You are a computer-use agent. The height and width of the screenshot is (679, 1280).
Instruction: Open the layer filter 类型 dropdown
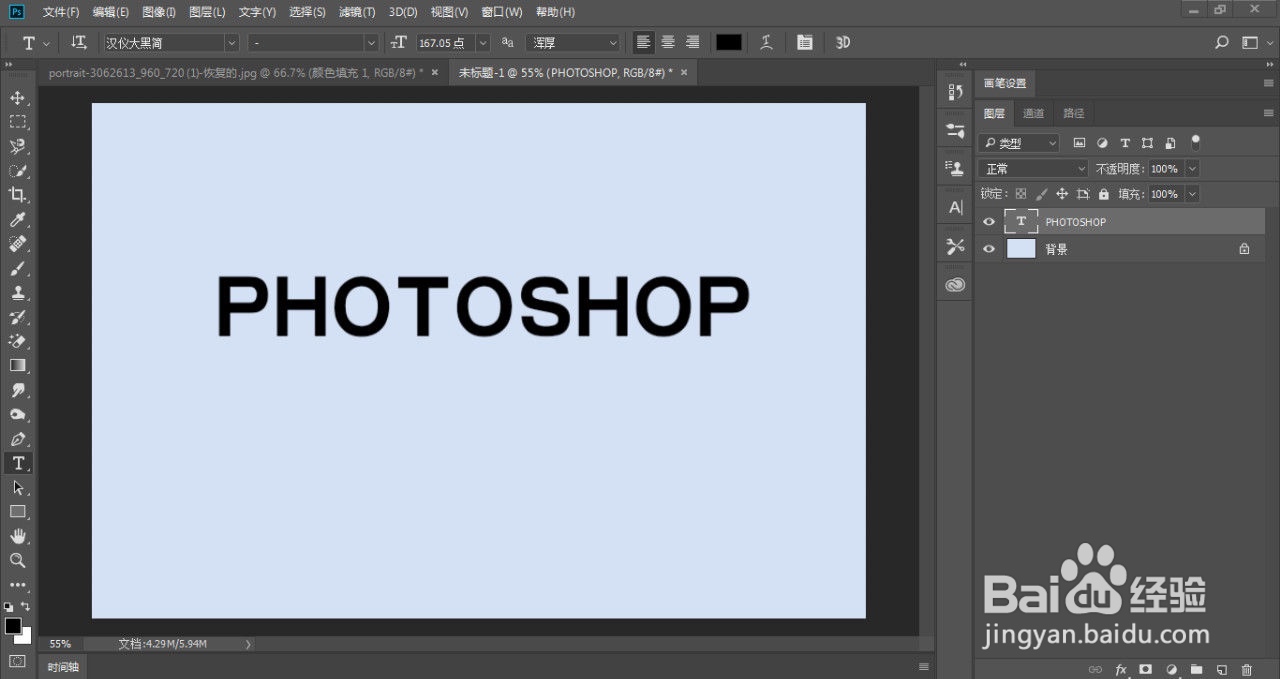[x=1020, y=143]
